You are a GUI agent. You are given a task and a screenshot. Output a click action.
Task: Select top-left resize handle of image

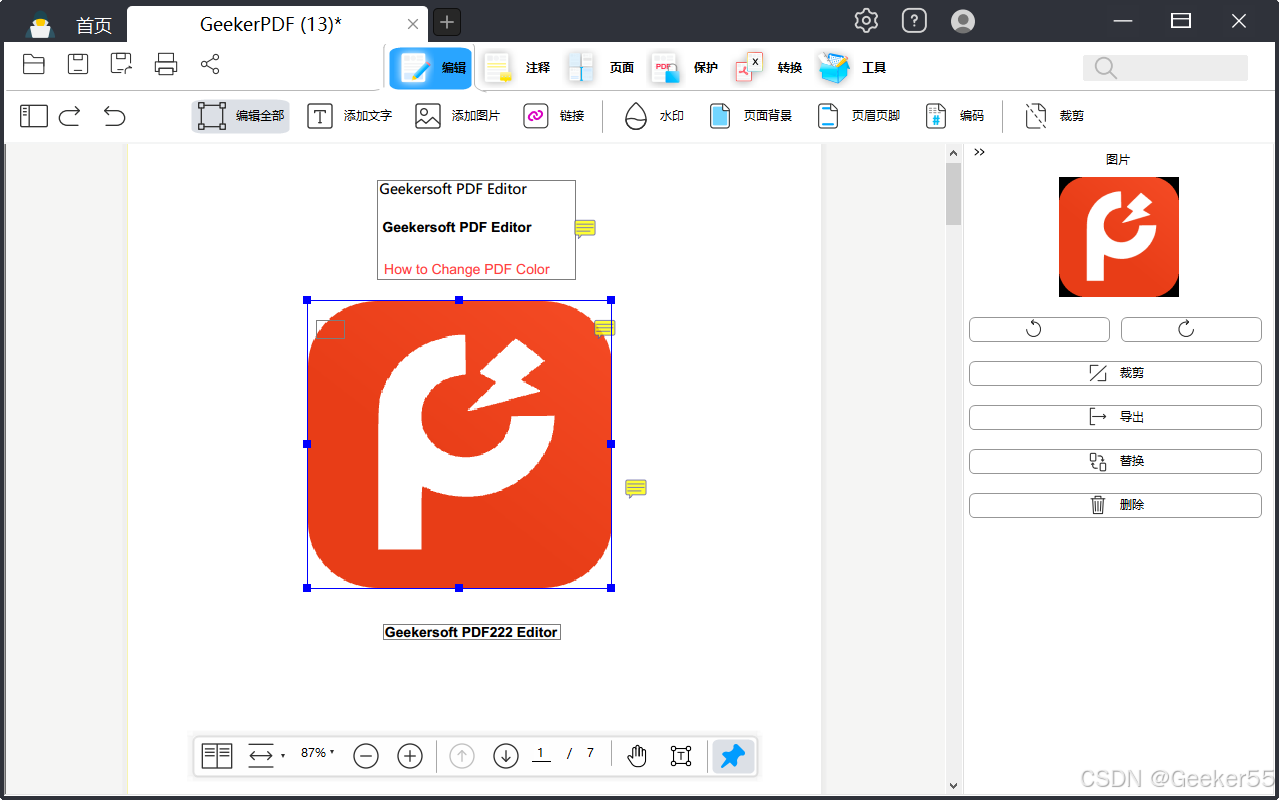tap(307, 300)
